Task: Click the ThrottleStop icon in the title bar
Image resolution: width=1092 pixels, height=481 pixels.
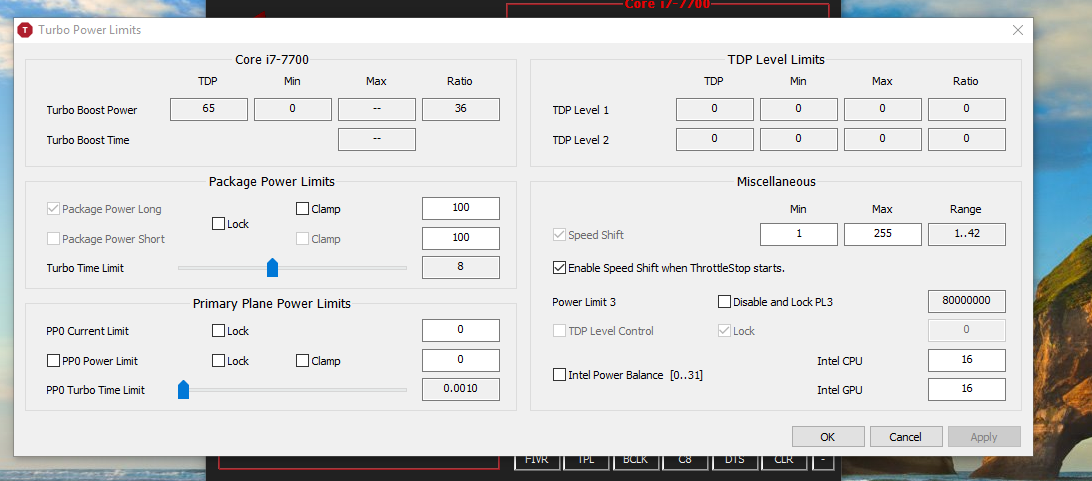Action: 26,30
